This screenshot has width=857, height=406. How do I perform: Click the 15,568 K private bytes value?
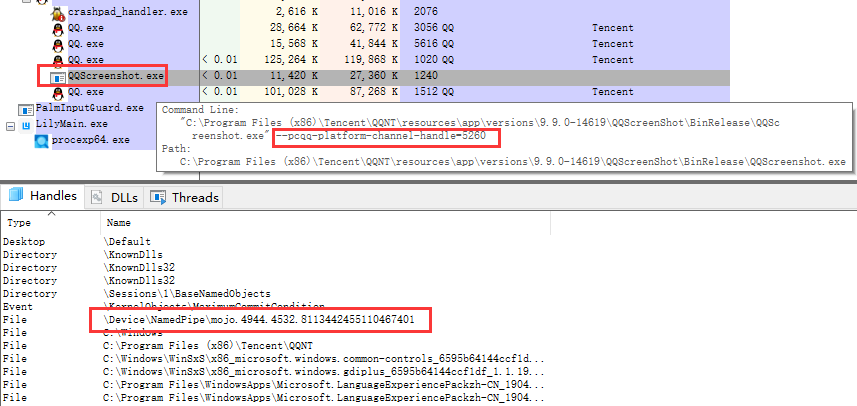click(x=294, y=44)
